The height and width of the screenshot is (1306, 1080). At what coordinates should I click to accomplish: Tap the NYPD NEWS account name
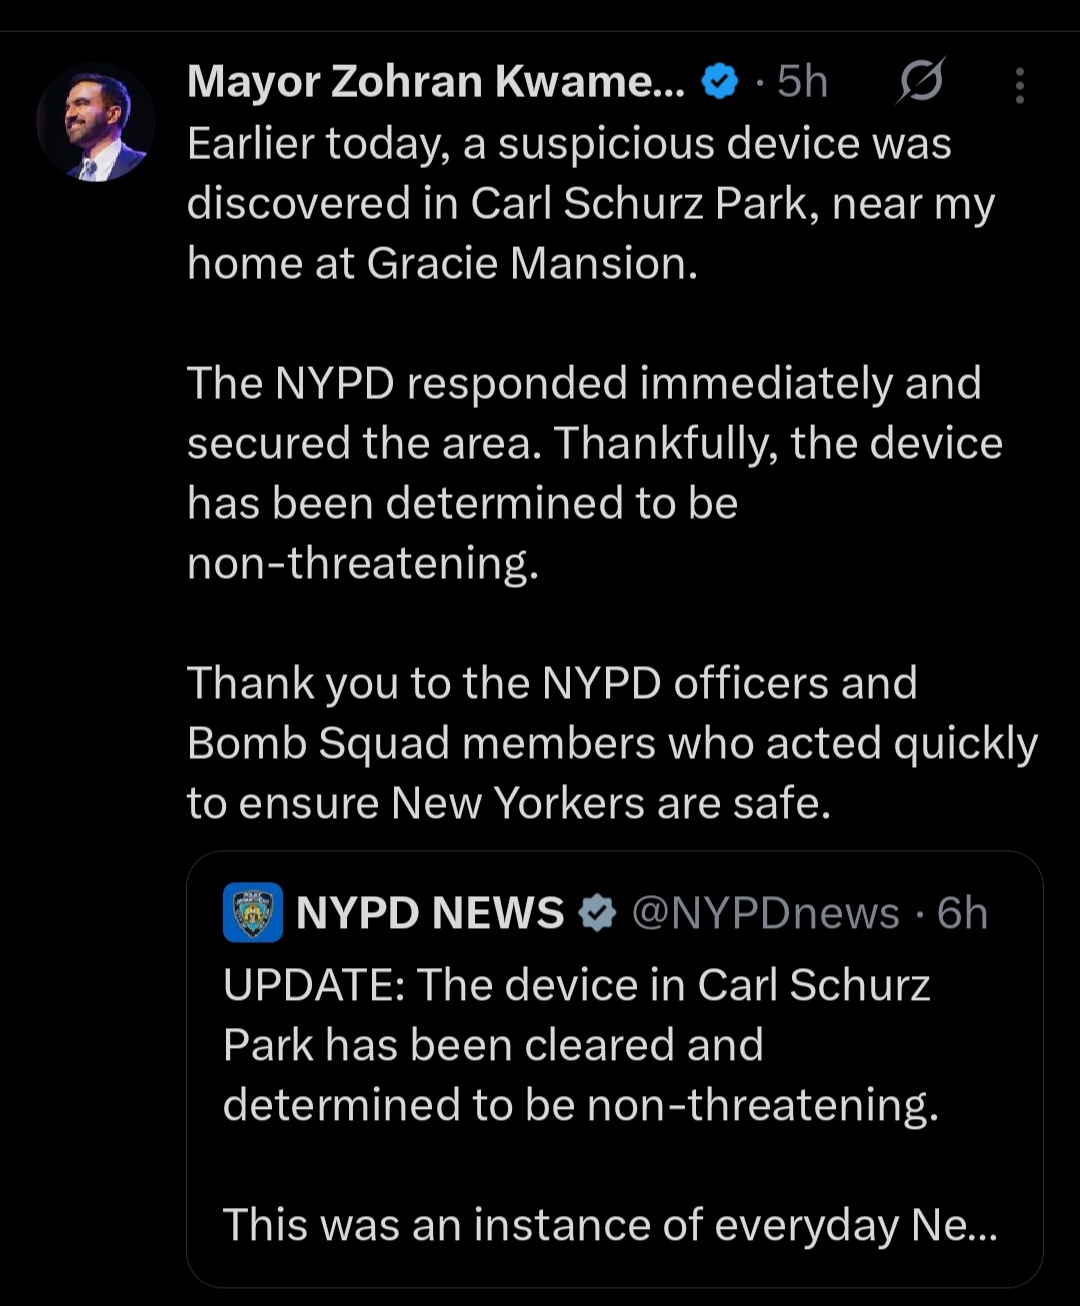coord(430,913)
